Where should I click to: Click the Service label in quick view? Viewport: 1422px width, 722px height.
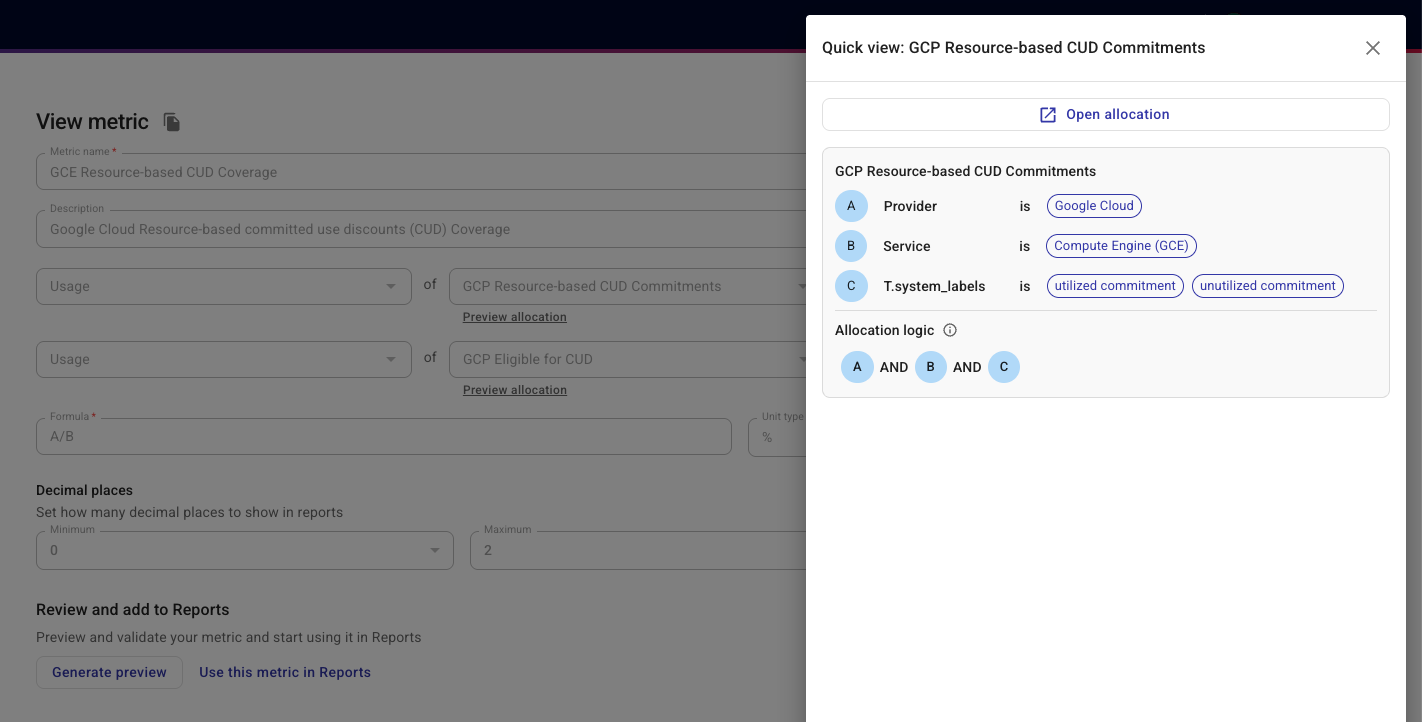[x=907, y=246]
